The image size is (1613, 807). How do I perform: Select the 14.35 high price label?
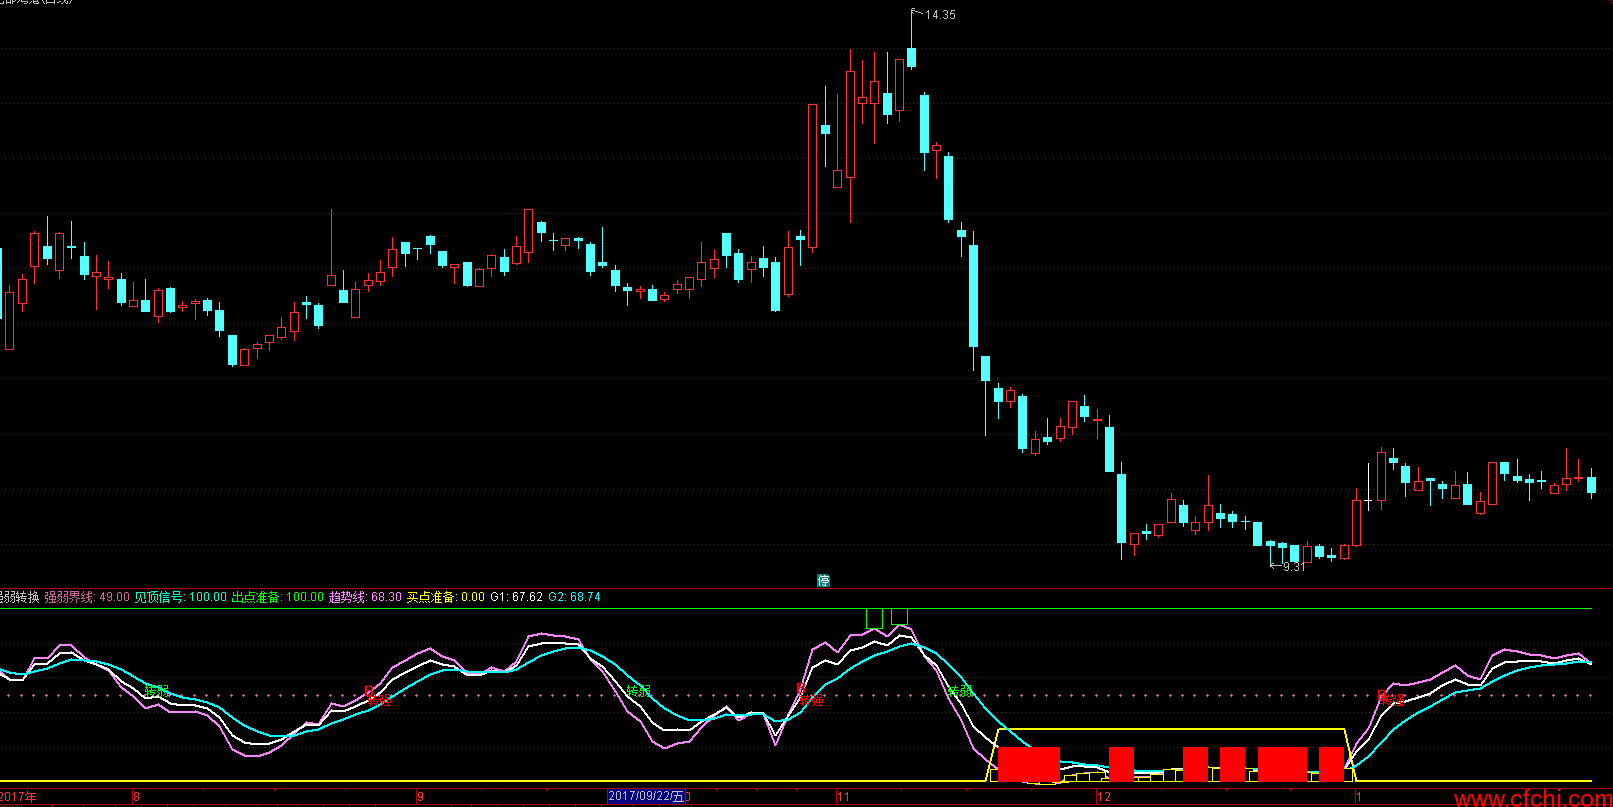[x=940, y=15]
